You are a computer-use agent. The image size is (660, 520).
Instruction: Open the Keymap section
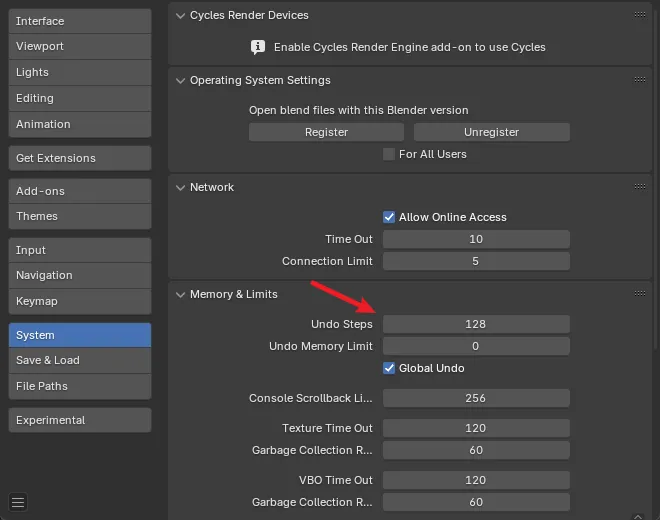[80, 301]
